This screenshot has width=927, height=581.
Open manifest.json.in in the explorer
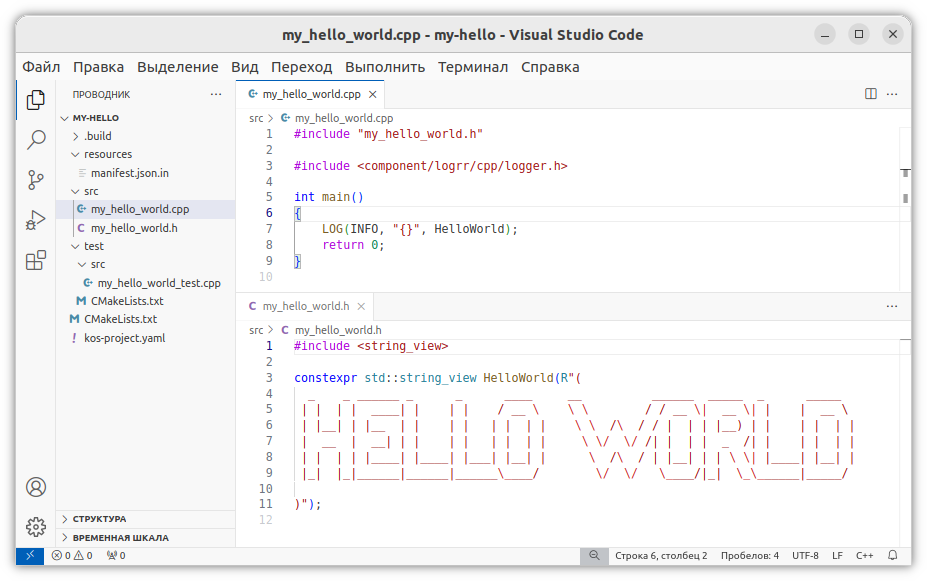(129, 173)
